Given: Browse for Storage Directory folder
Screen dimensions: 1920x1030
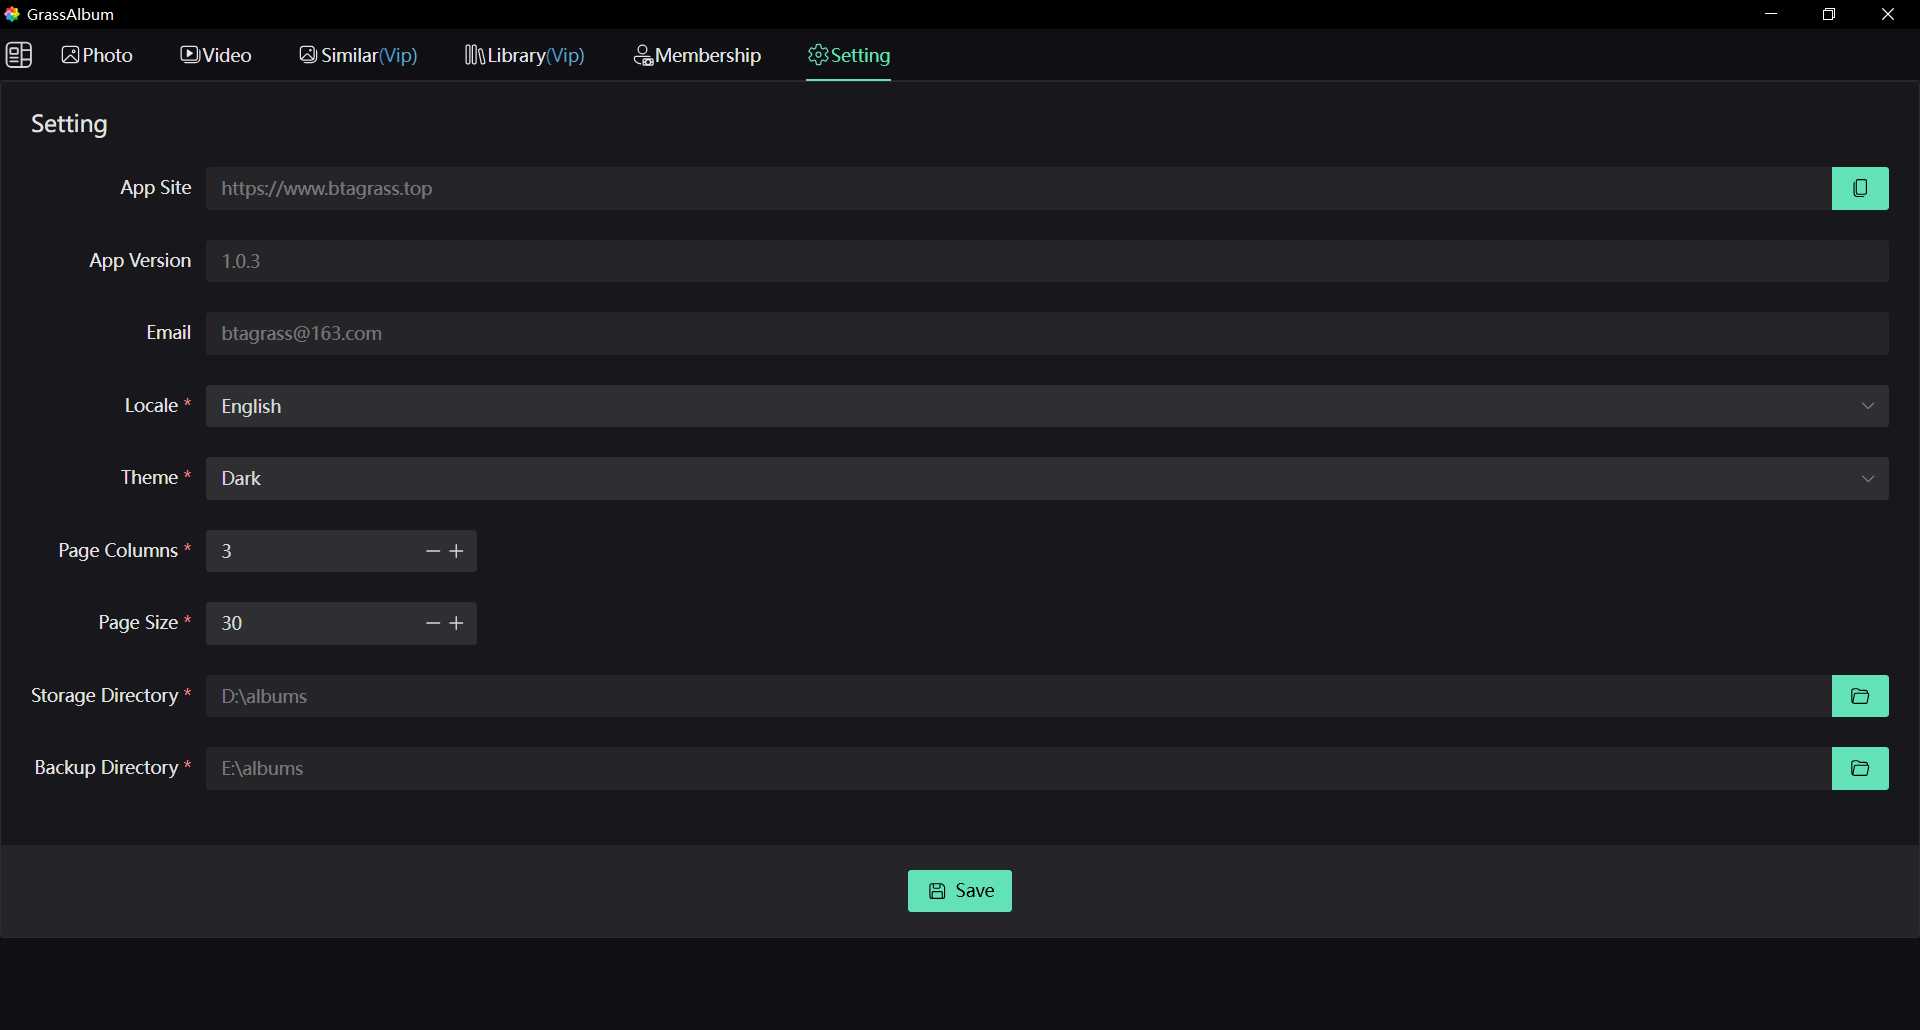Looking at the screenshot, I should click(x=1861, y=696).
